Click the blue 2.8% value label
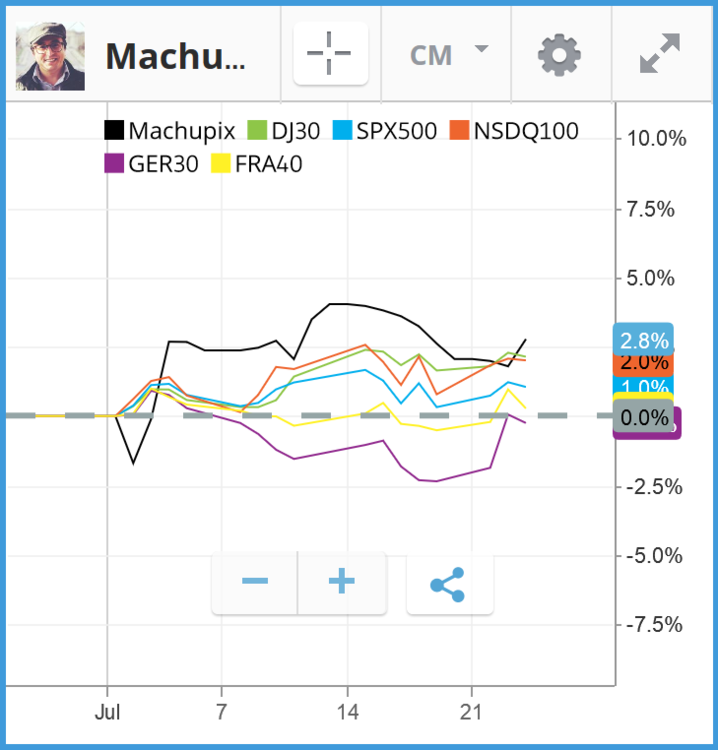This screenshot has width=718, height=750. (x=644, y=338)
